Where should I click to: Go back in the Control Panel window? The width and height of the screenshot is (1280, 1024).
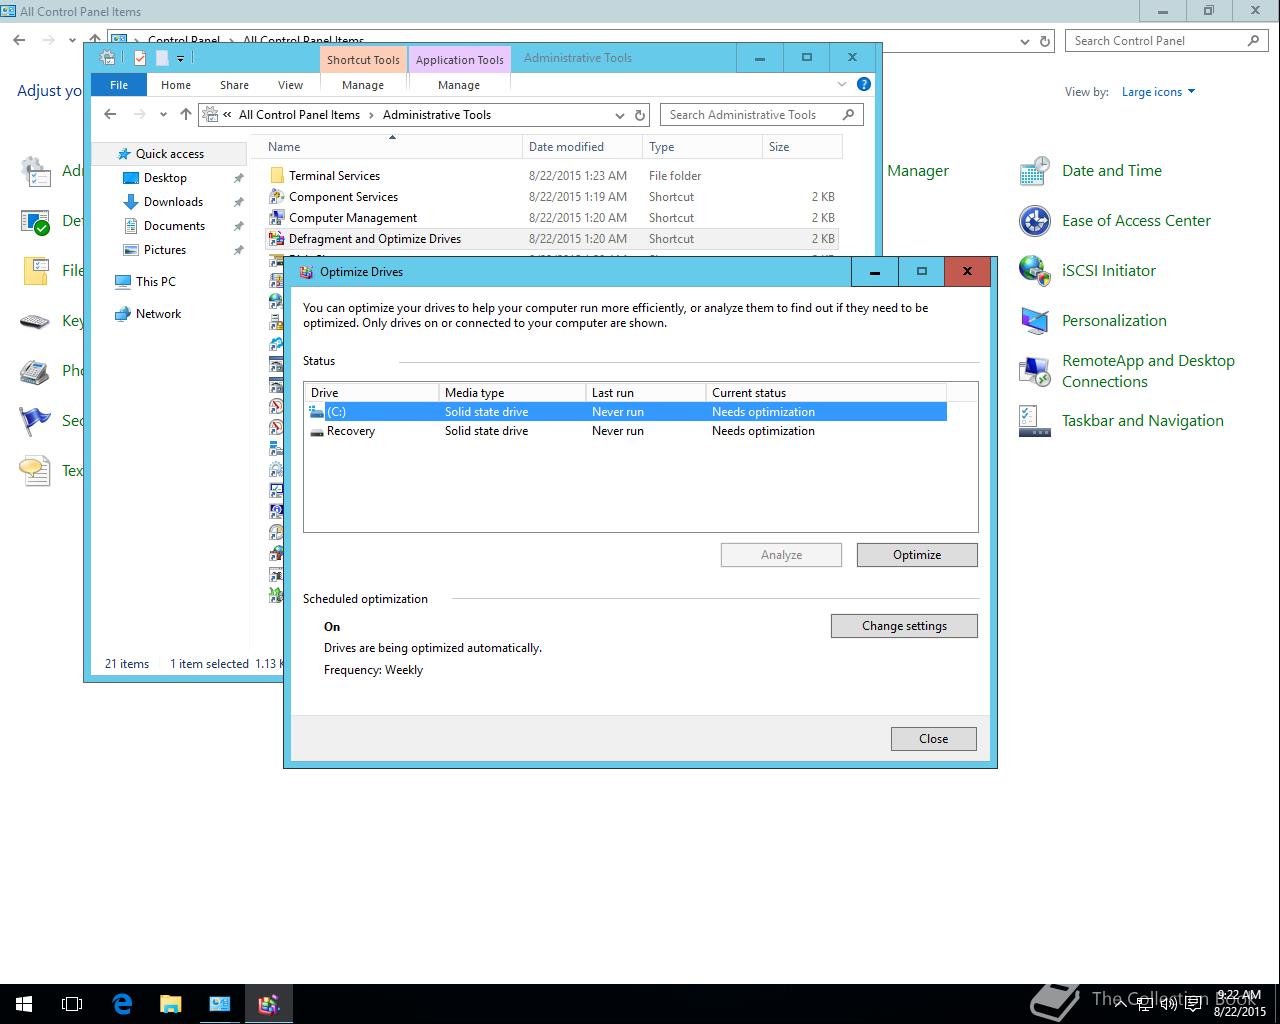point(19,41)
